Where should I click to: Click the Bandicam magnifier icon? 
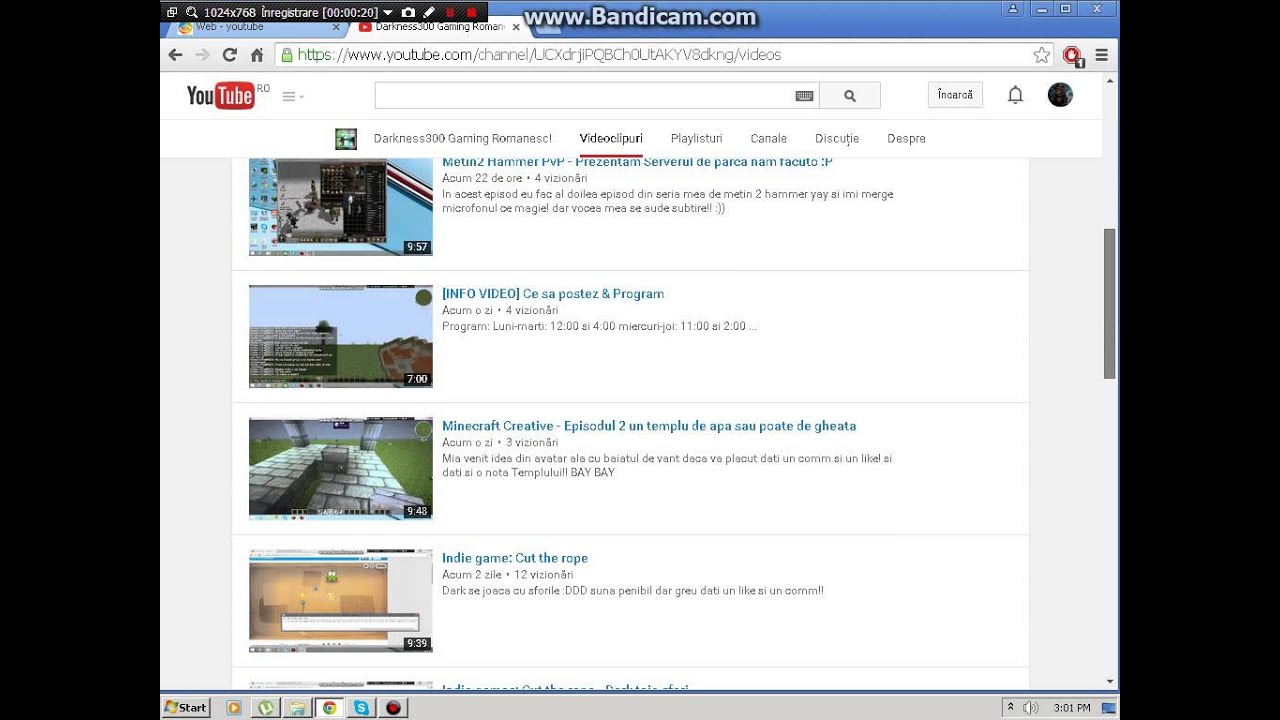tap(191, 12)
